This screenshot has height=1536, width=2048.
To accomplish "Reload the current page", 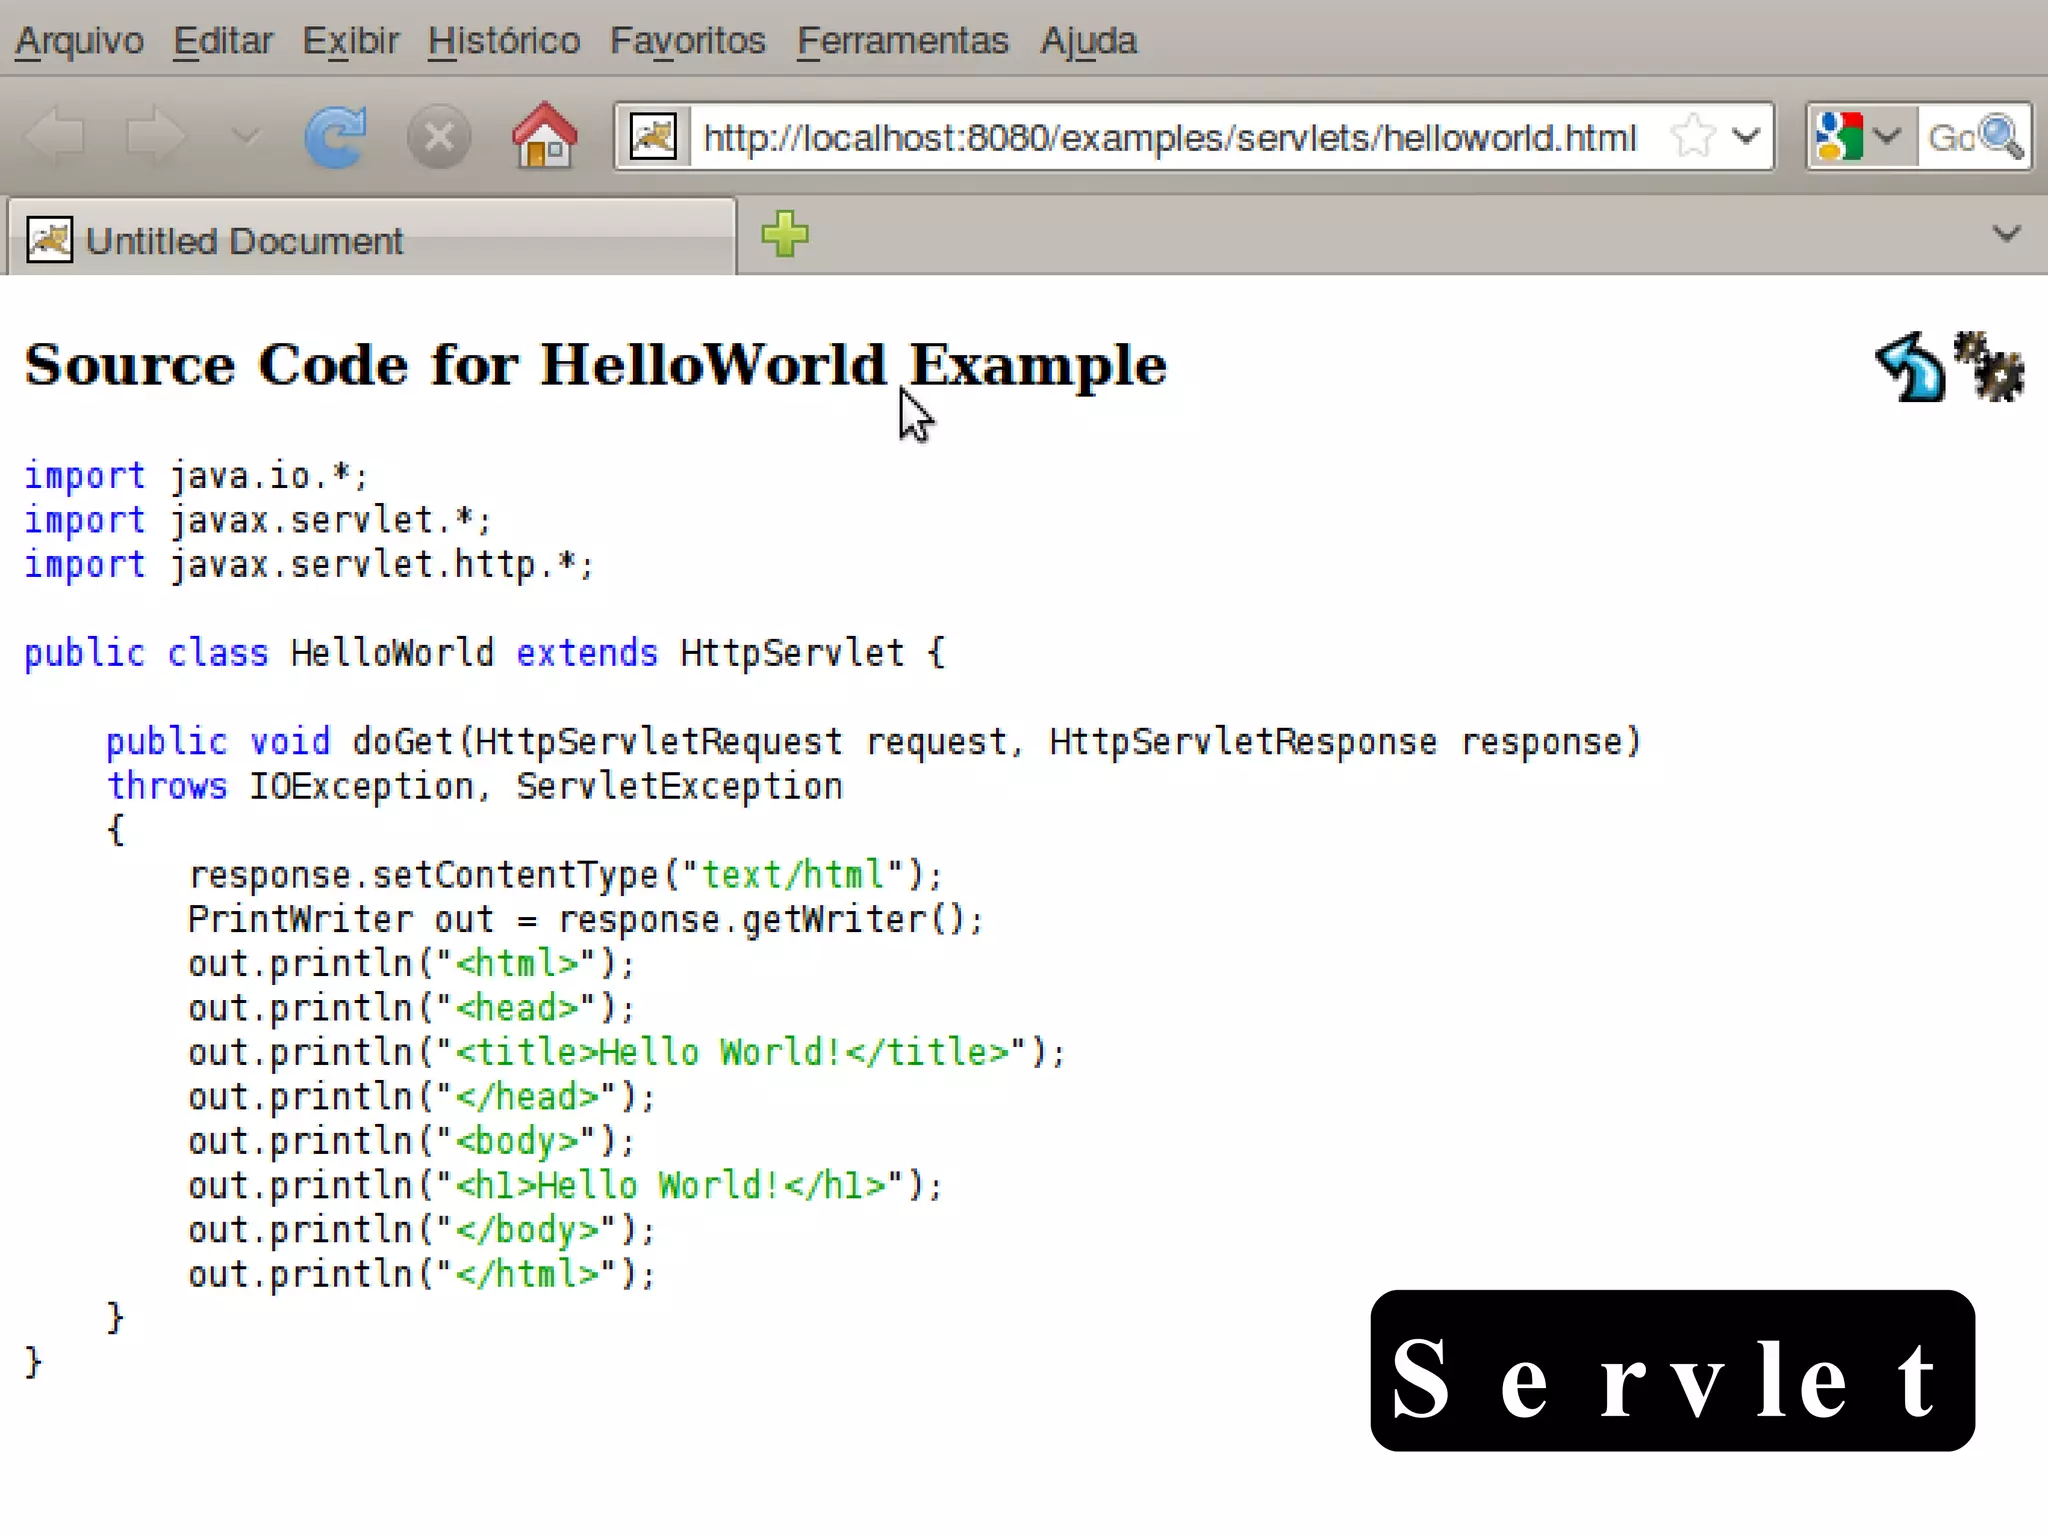I will click(335, 137).
